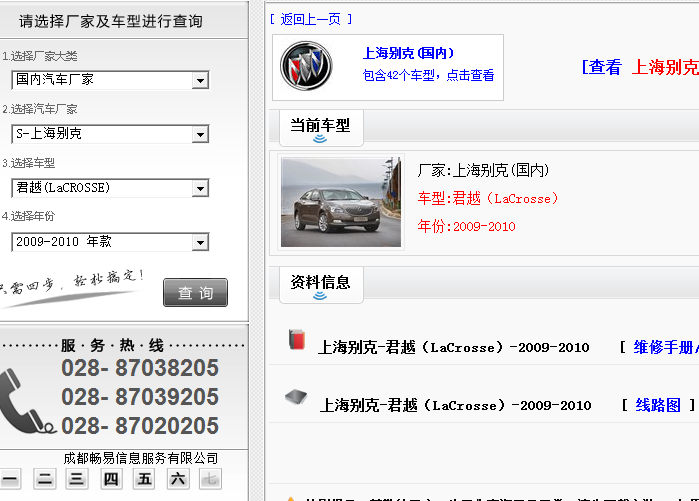Click 成都畅易信息服务有限公司 company name
699x501 pixels.
(x=141, y=458)
